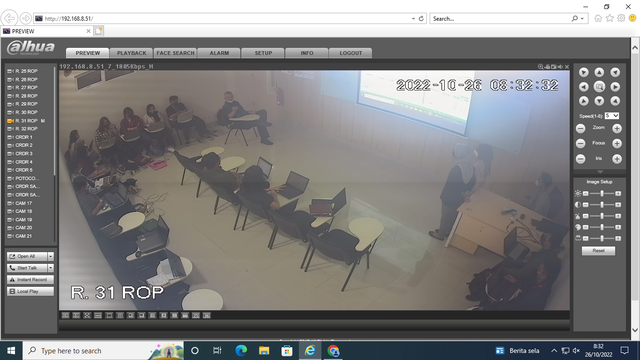The width and height of the screenshot is (640, 360).
Task: Open the Speed(1-8) dropdown
Action: point(612,116)
